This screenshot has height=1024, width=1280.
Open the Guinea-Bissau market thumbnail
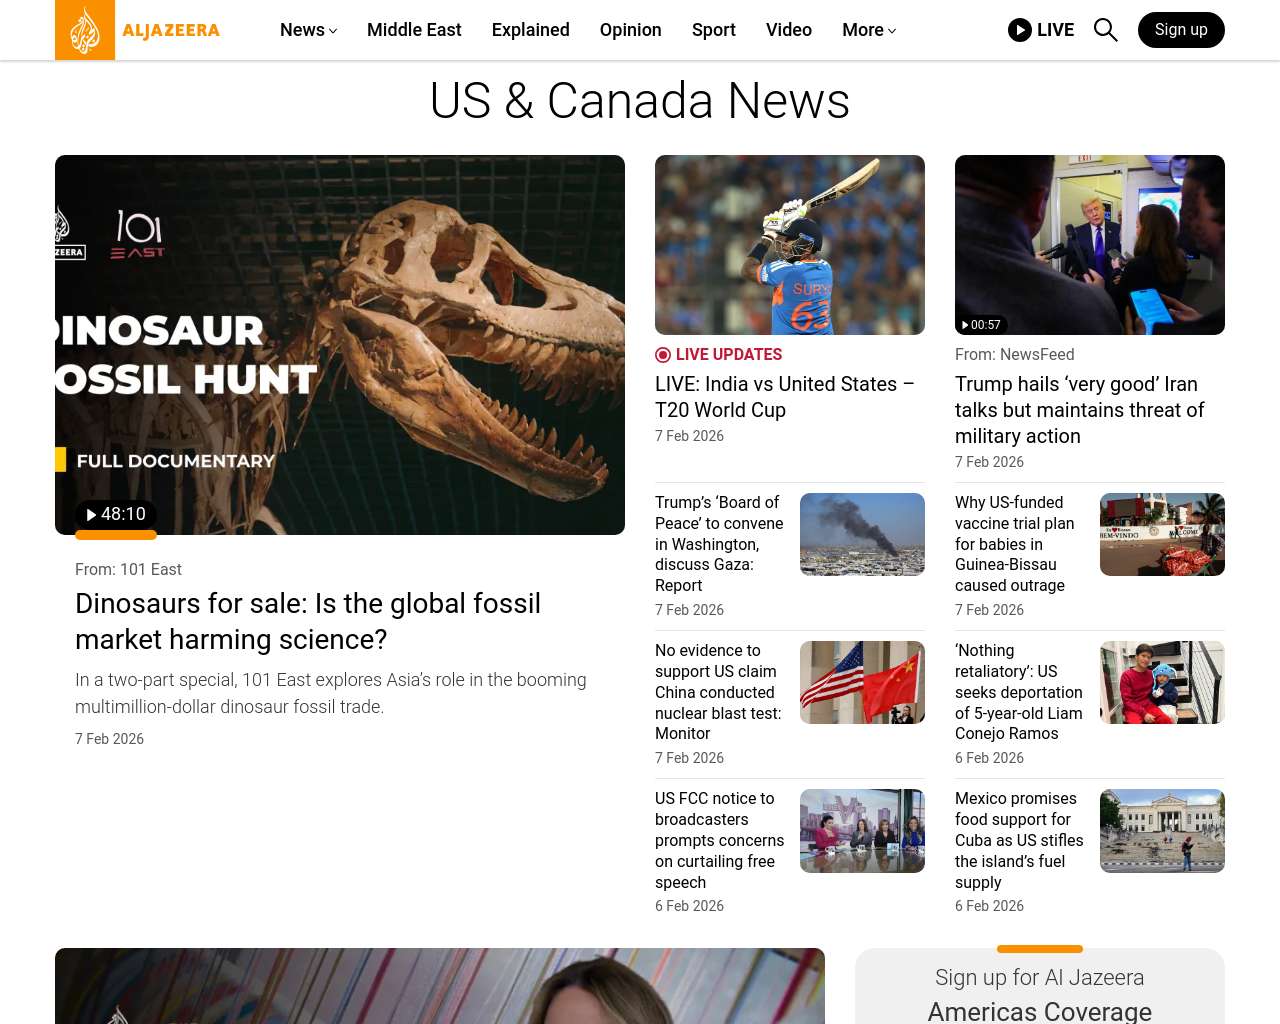(1162, 534)
